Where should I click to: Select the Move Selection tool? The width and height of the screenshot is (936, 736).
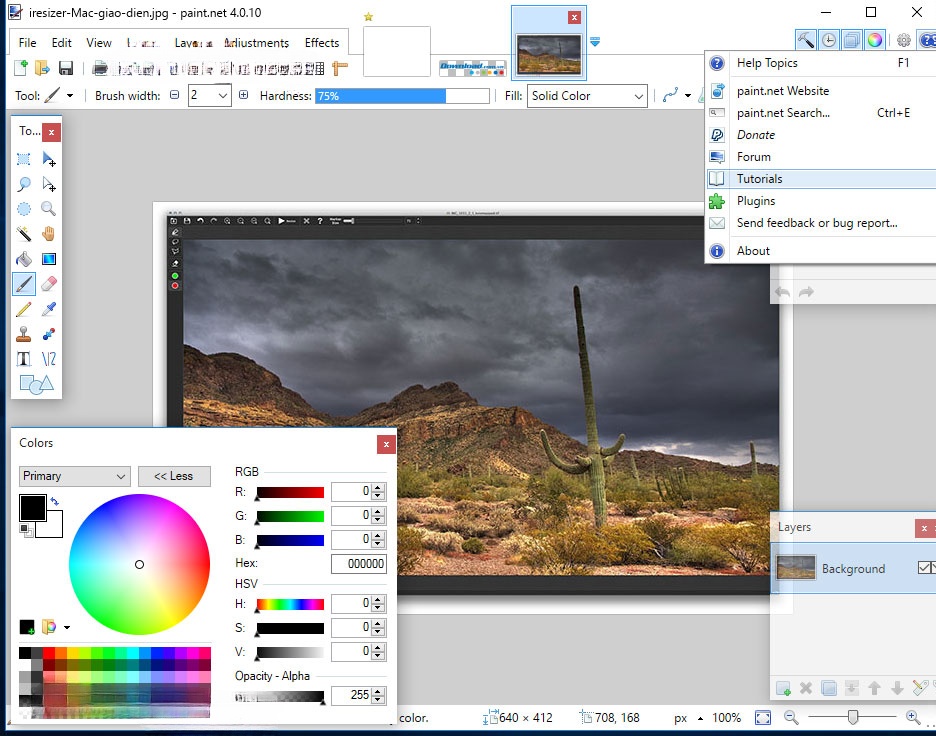[49, 184]
